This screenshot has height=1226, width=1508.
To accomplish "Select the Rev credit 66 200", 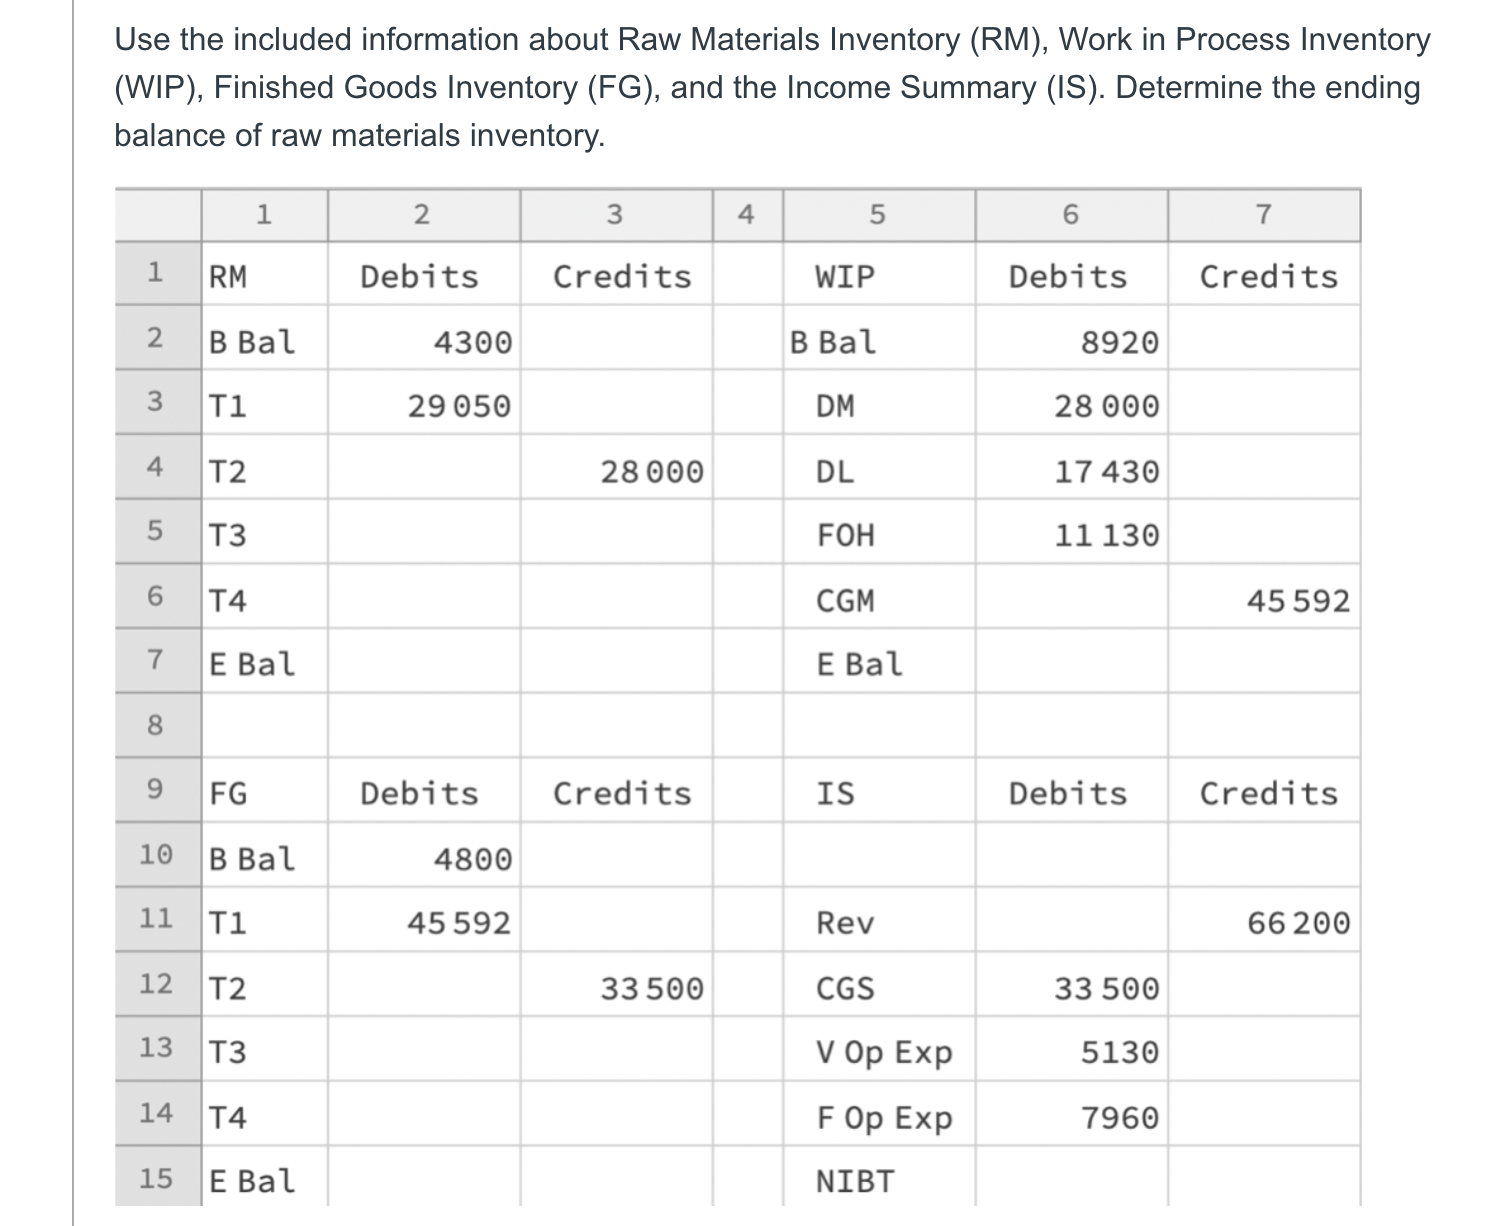I will click(1264, 919).
